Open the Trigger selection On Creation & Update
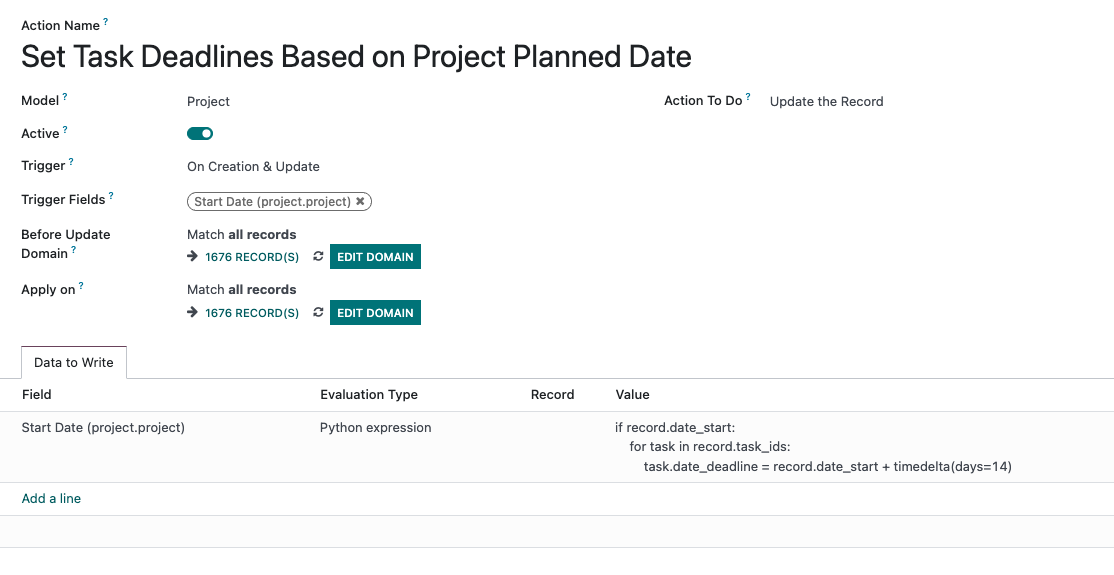The image size is (1114, 575). point(253,167)
